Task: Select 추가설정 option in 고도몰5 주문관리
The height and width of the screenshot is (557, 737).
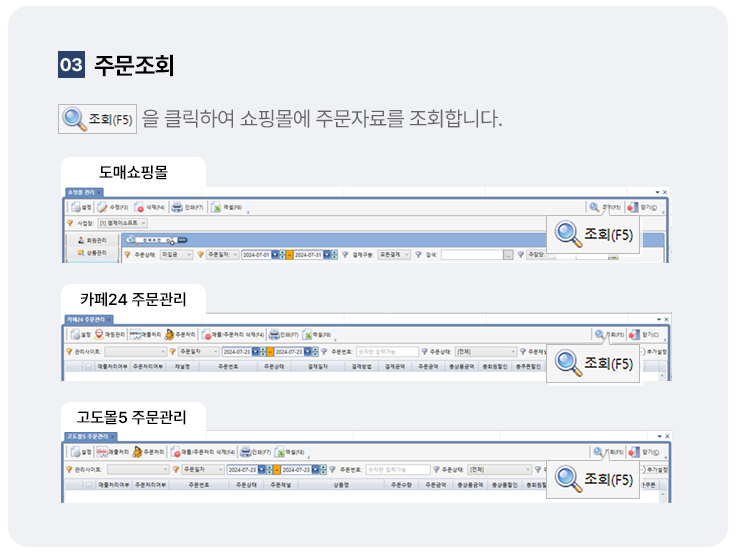Action: tap(654, 470)
